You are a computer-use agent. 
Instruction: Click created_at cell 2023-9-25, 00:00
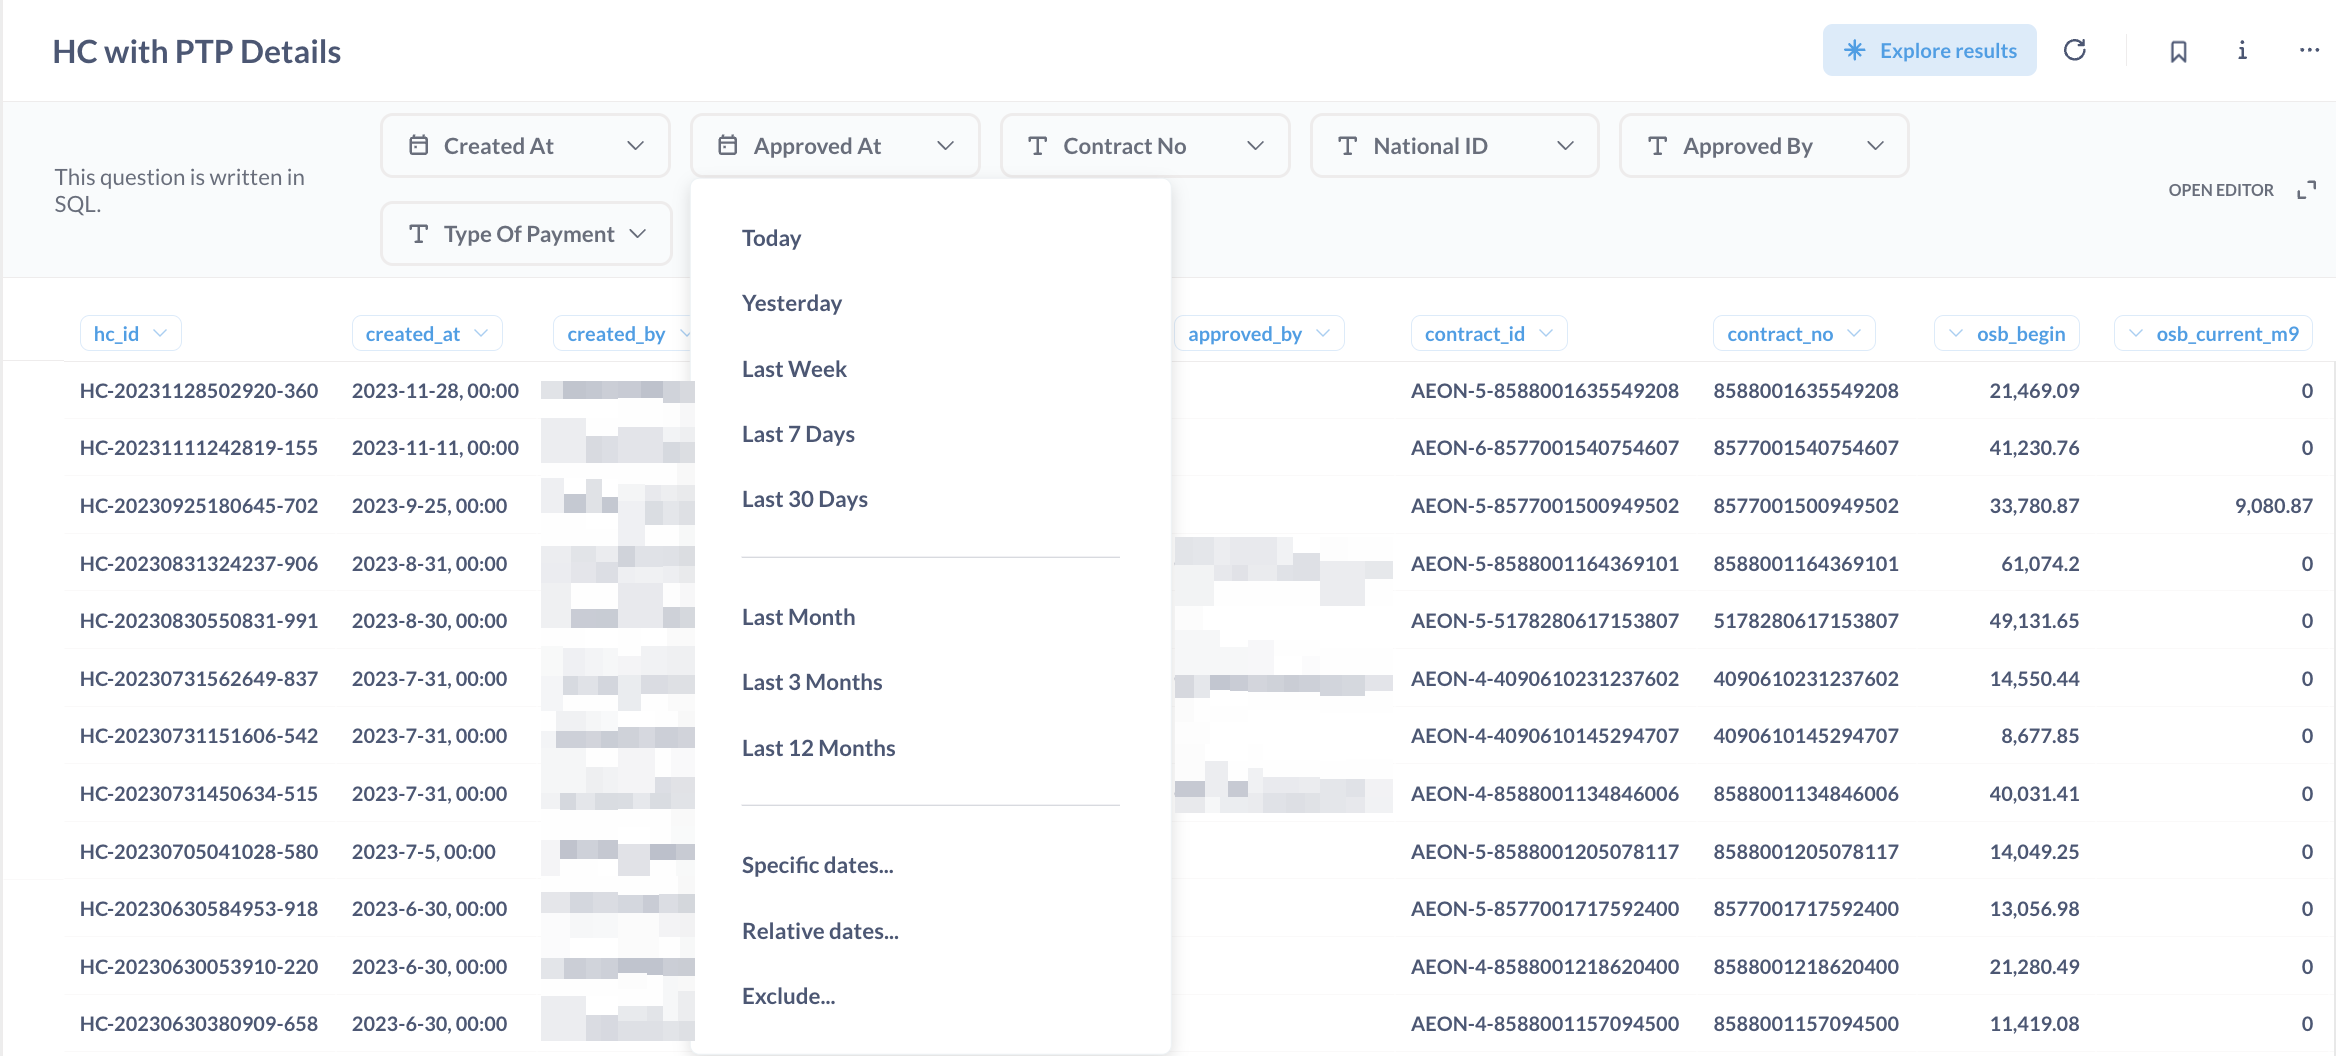pos(430,506)
